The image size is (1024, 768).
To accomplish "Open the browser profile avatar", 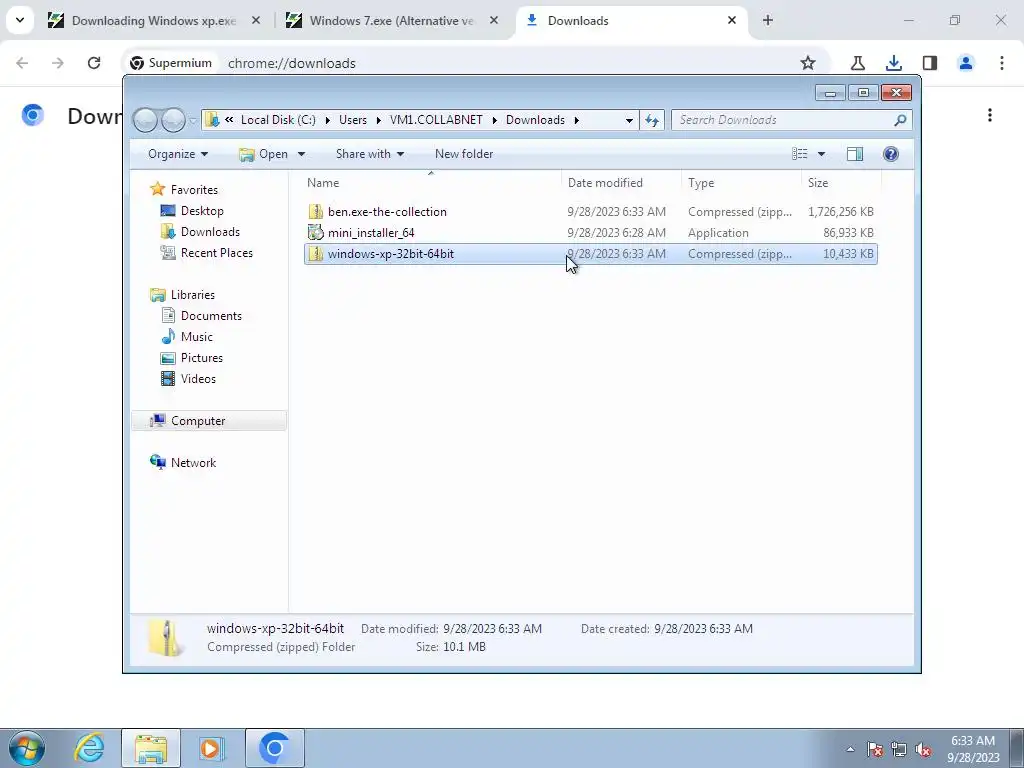I will [x=965, y=63].
